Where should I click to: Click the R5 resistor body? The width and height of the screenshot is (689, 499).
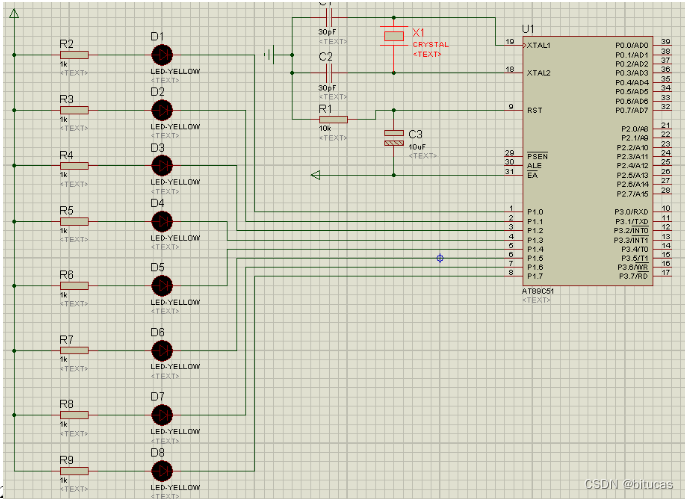tap(74, 221)
